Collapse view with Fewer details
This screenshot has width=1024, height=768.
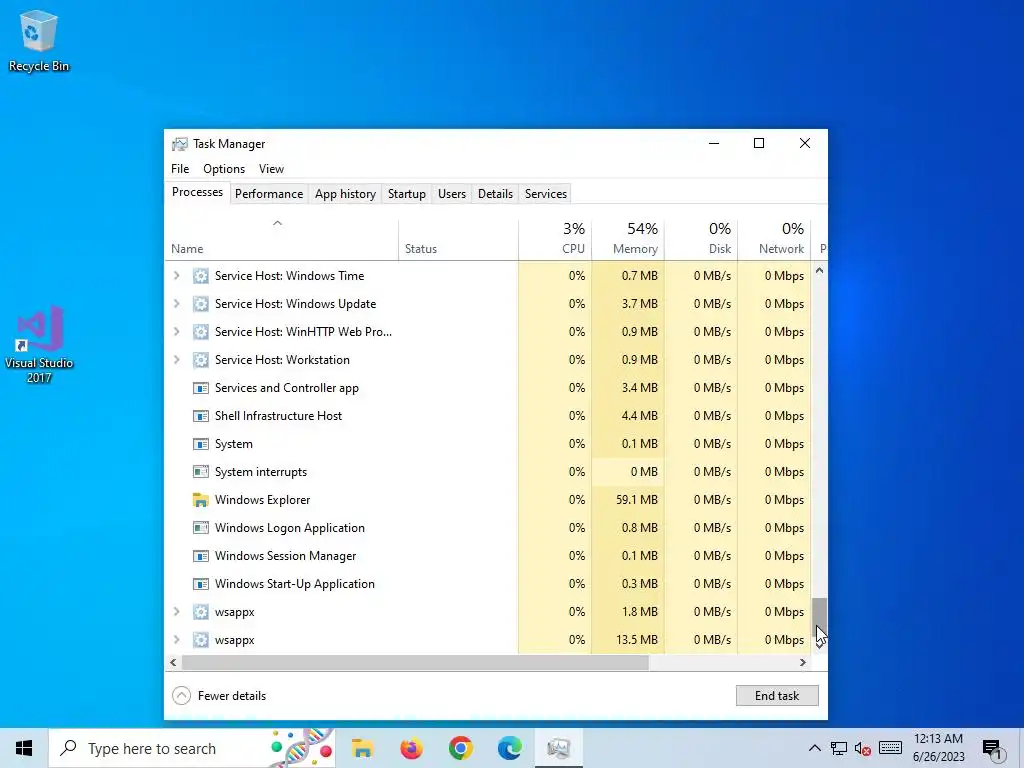click(219, 696)
